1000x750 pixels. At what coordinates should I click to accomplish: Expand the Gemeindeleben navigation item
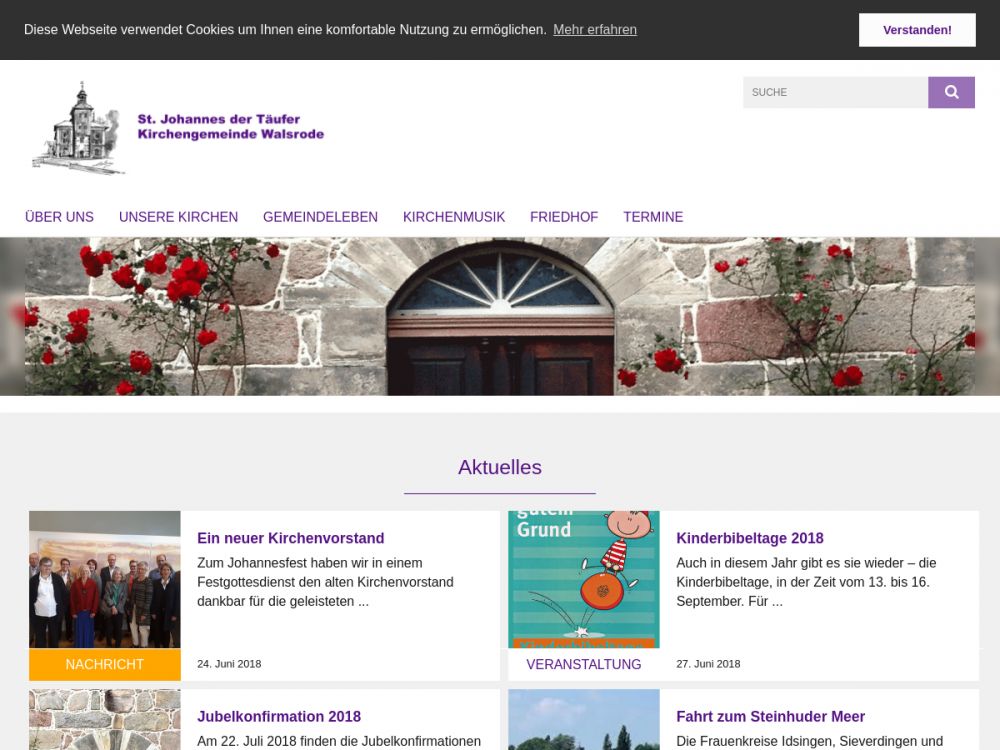pos(320,217)
